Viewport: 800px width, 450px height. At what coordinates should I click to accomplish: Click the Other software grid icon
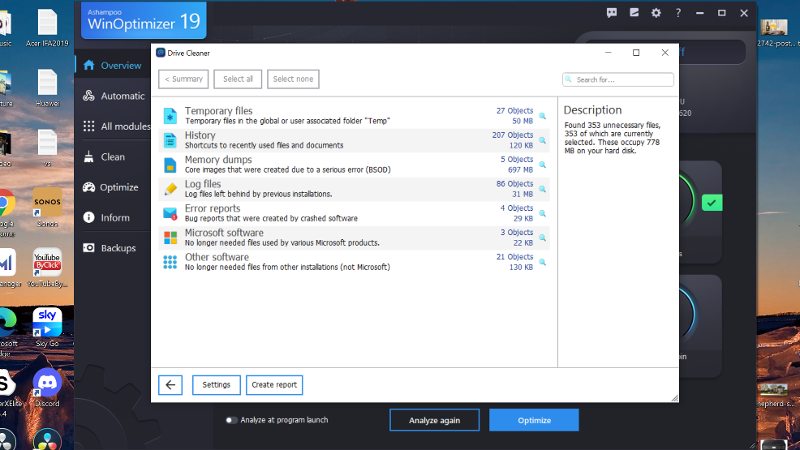pos(170,262)
